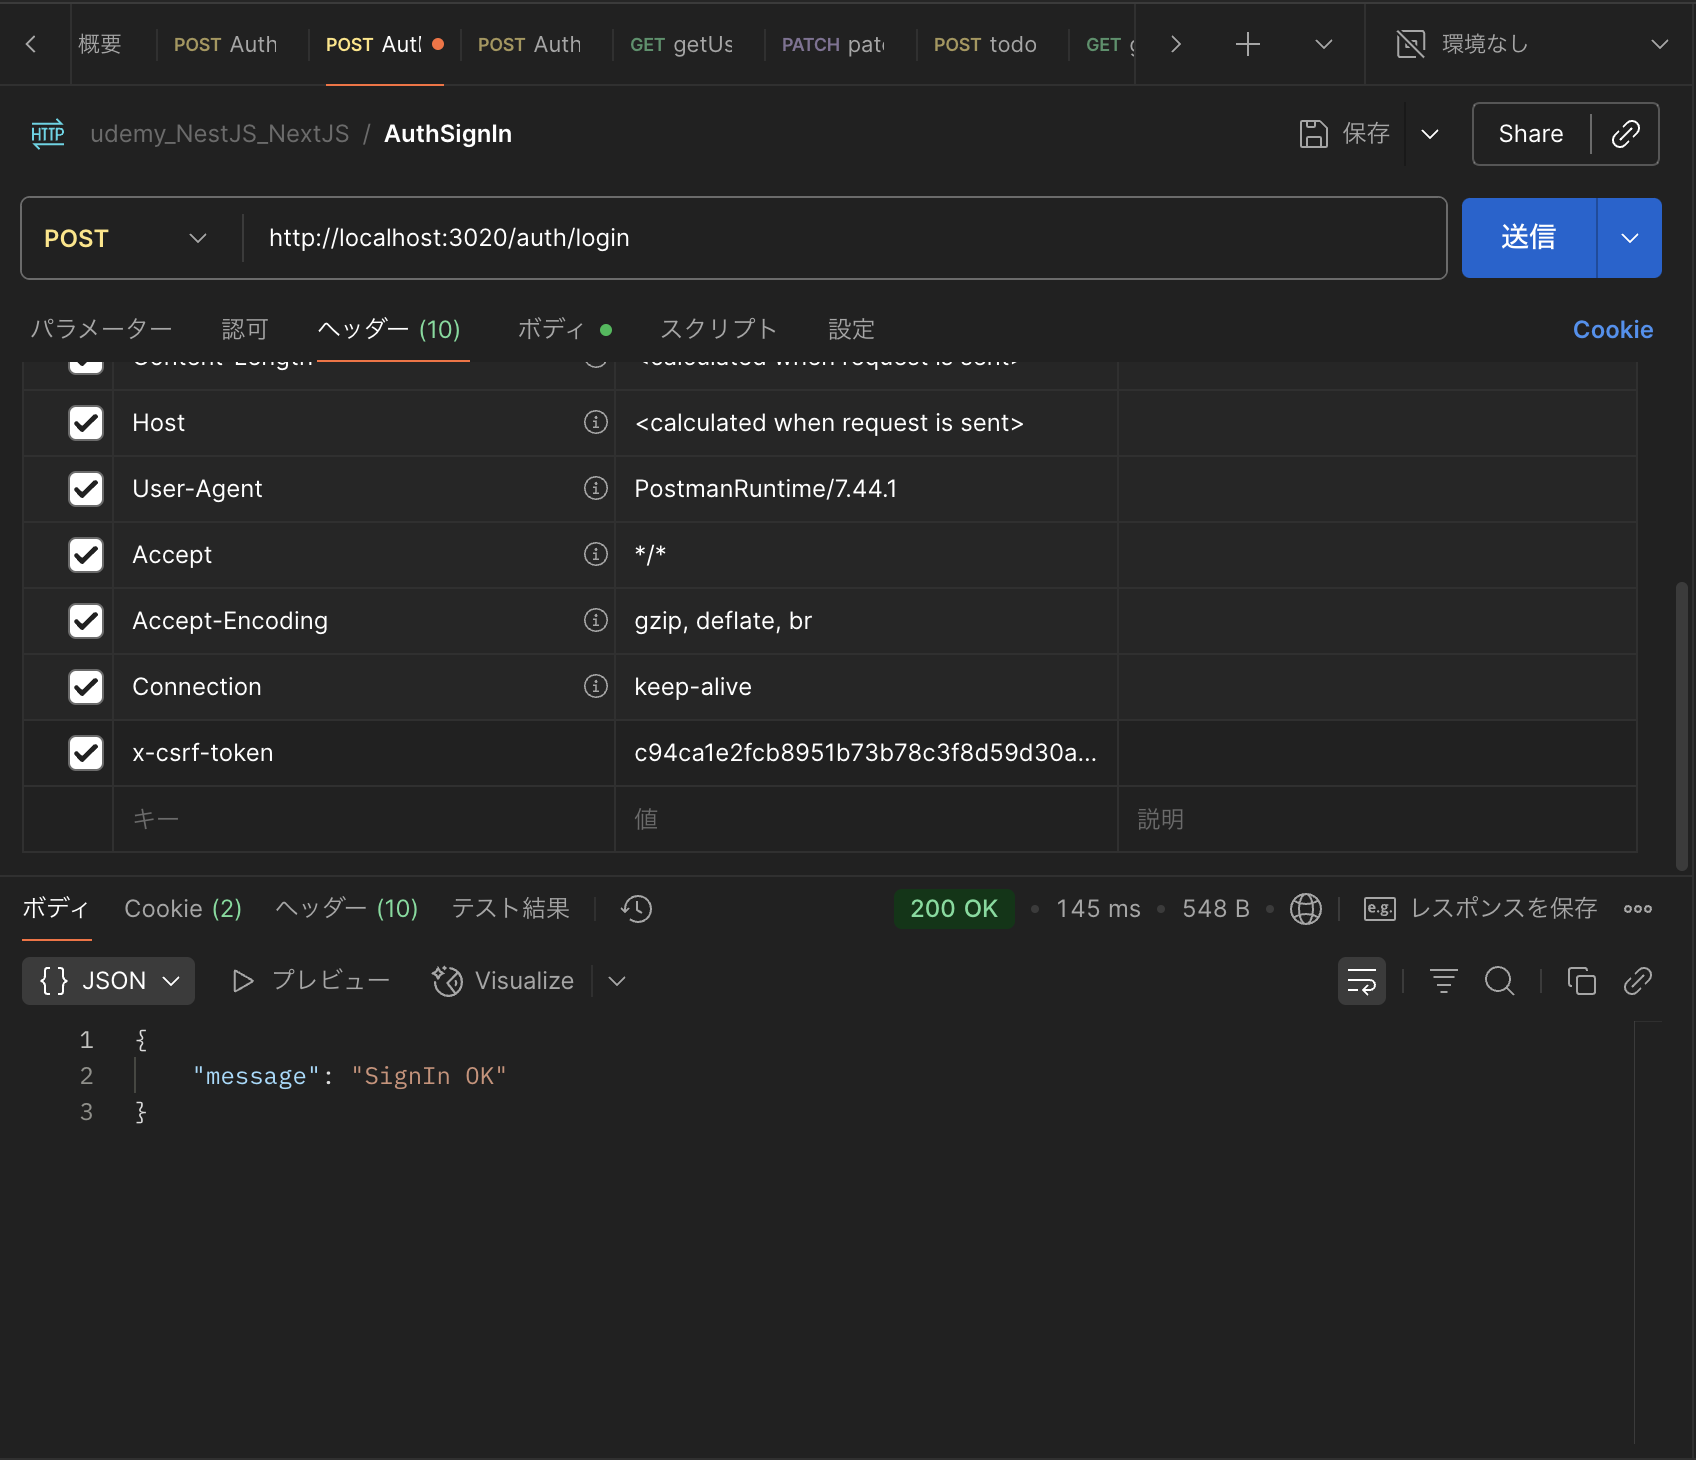The image size is (1696, 1460).
Task: Uncheck the Connection header checkbox
Action: (x=86, y=687)
